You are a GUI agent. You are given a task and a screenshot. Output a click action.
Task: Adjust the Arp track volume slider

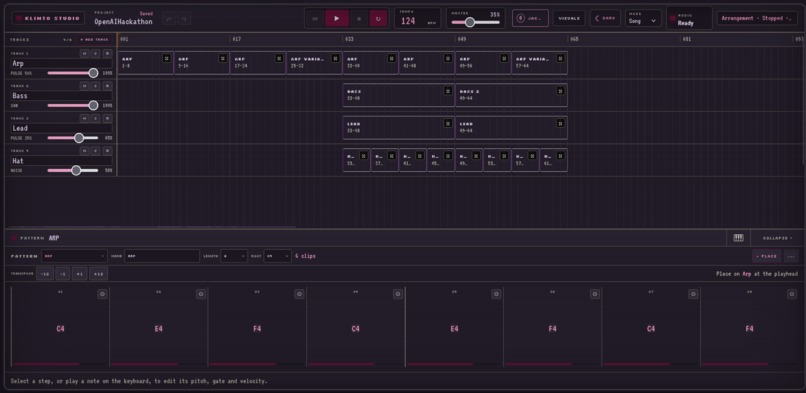click(72, 73)
